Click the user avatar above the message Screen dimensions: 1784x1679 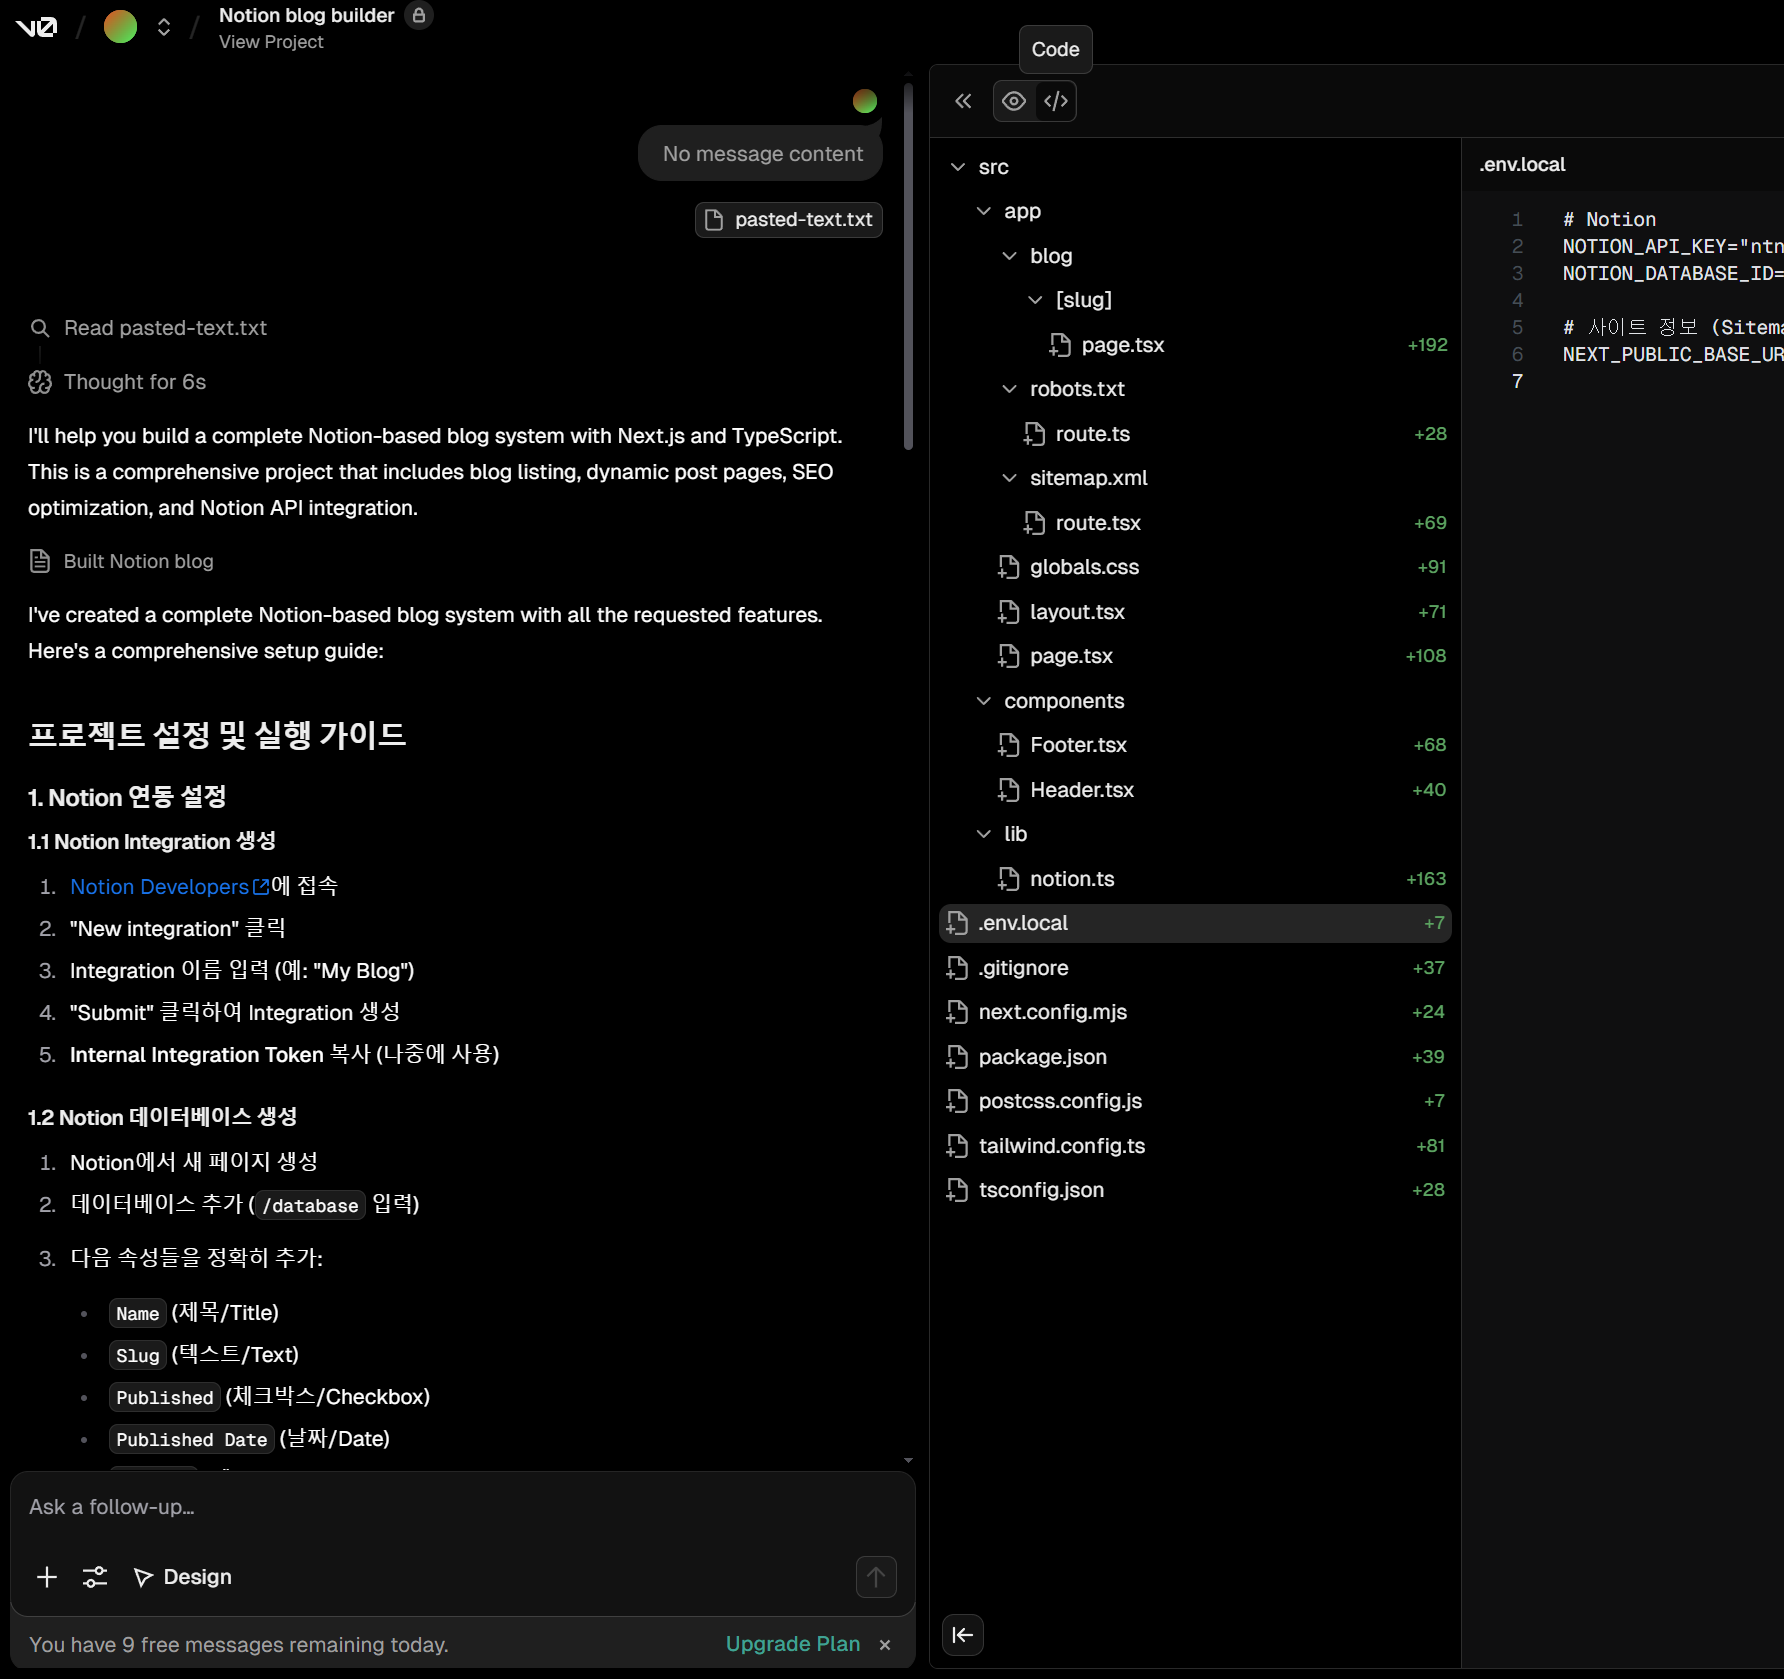tap(865, 101)
